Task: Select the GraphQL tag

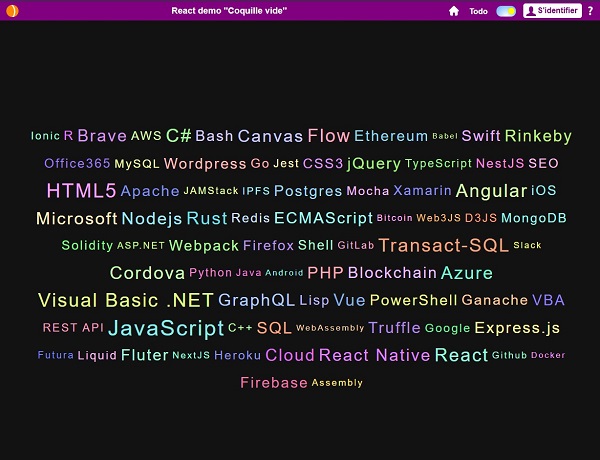Action: coord(256,300)
